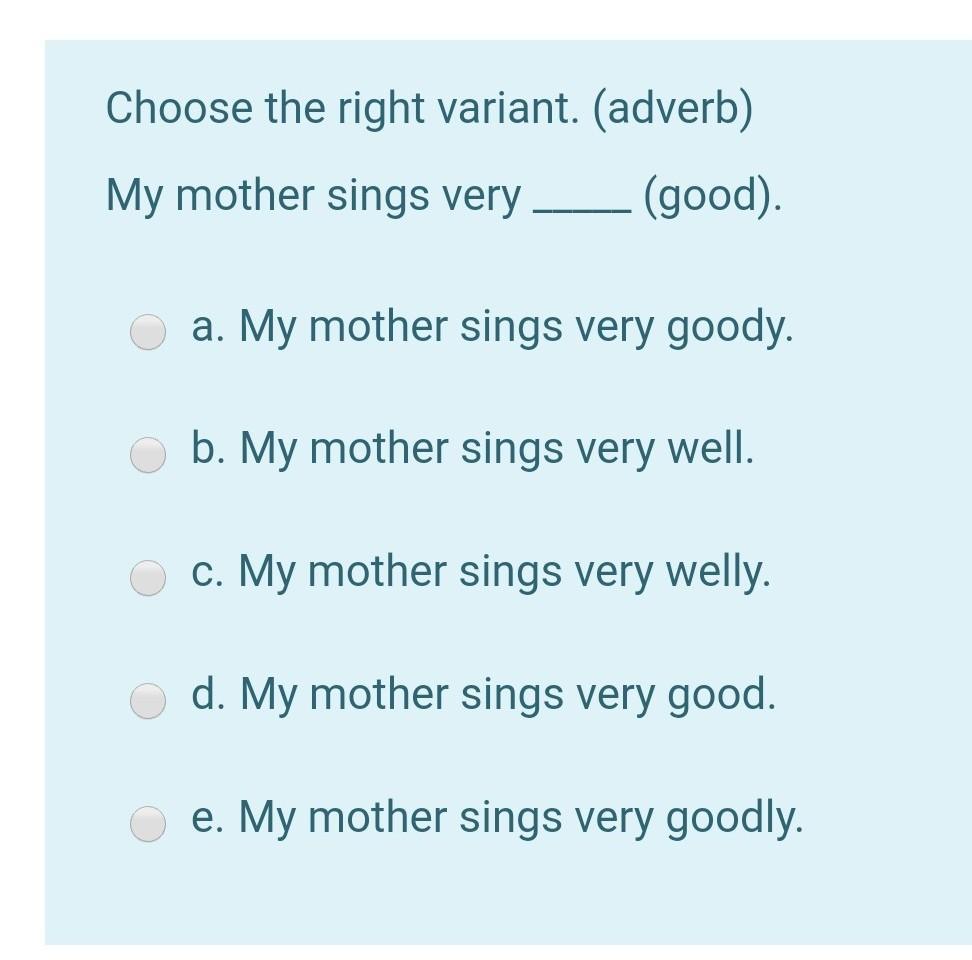
Task: Click answer text 'My mother sings very goody.'
Action: [x=516, y=327]
